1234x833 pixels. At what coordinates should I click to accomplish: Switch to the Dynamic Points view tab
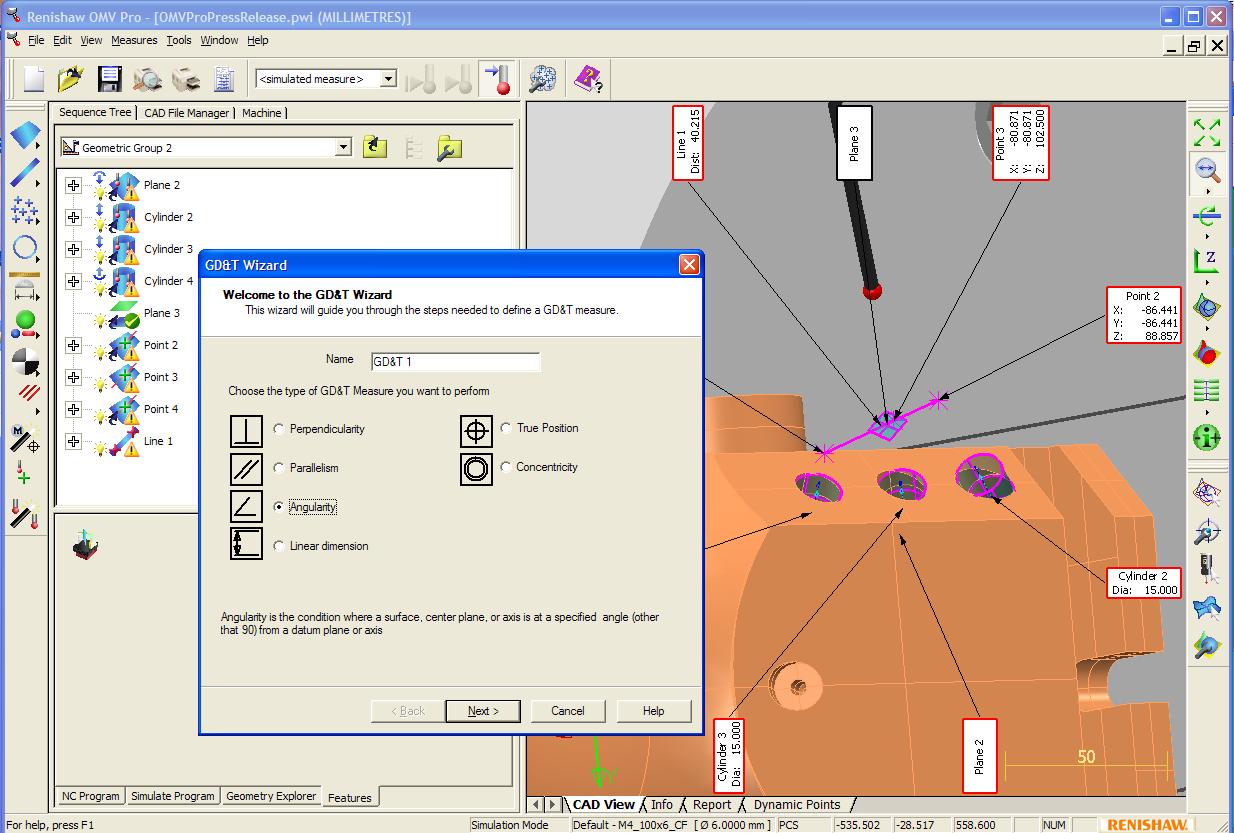(797, 804)
